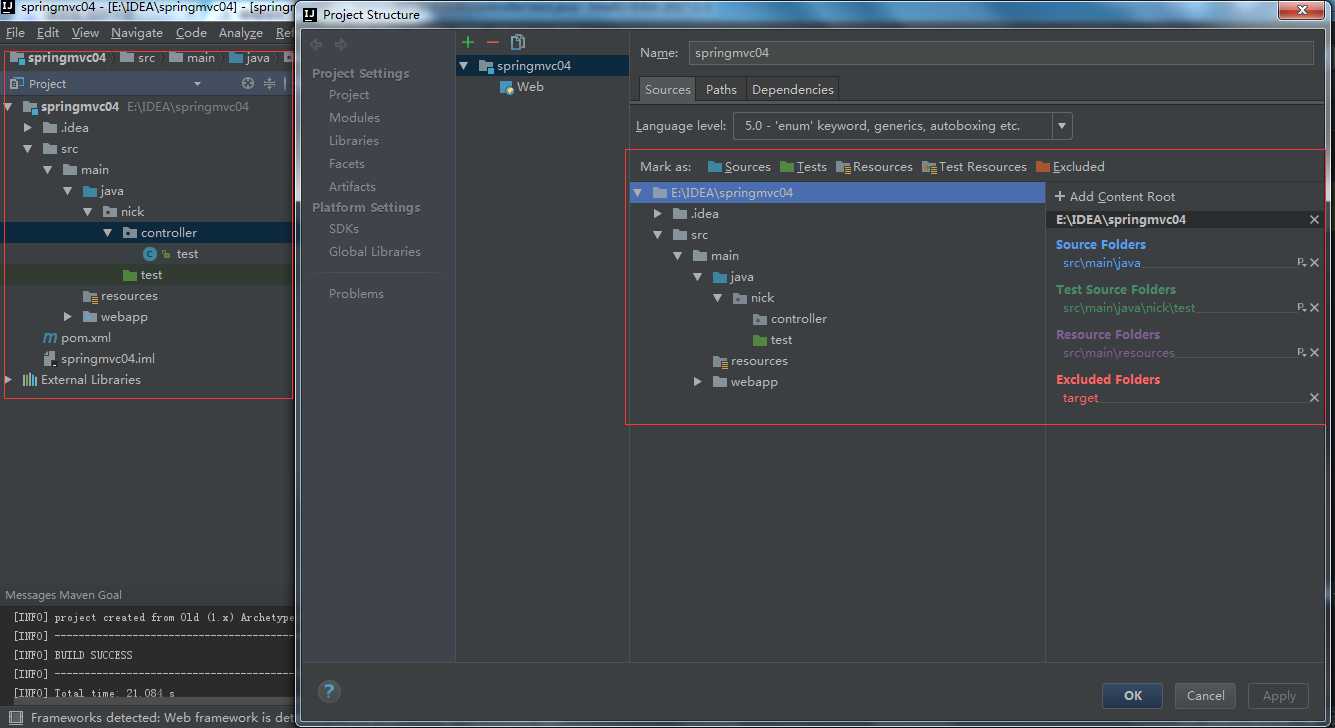
Task: Remove resource folder src\main\resources
Action: [x=1314, y=353]
